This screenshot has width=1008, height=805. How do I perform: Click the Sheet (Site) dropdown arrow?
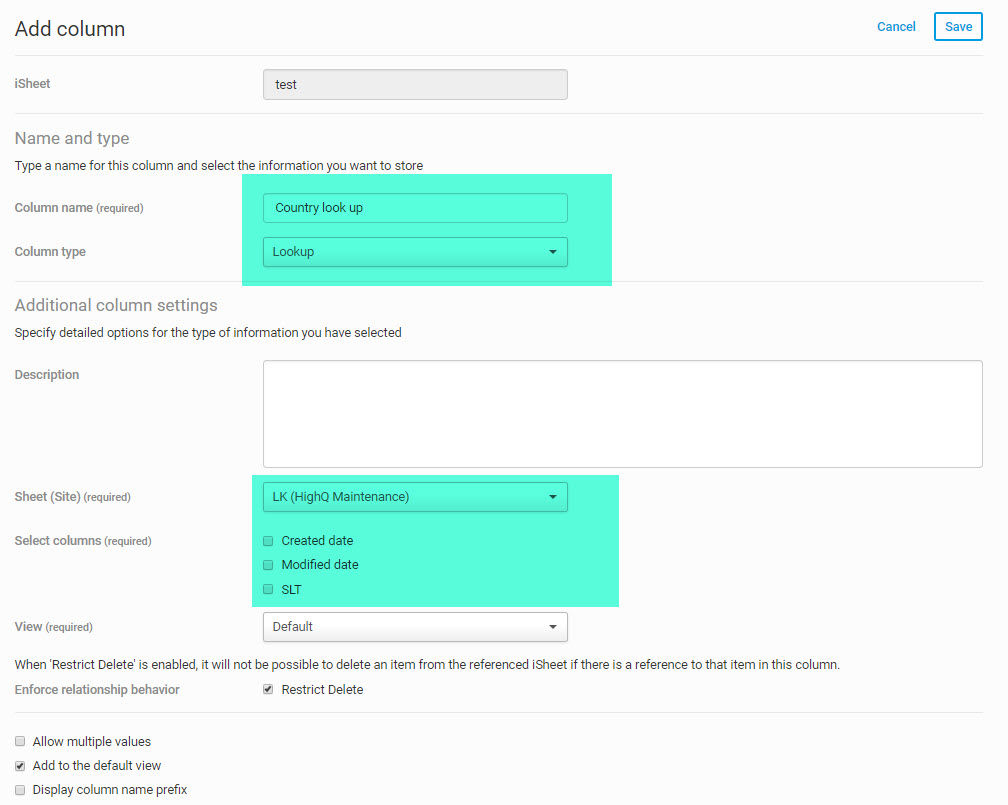pos(553,497)
